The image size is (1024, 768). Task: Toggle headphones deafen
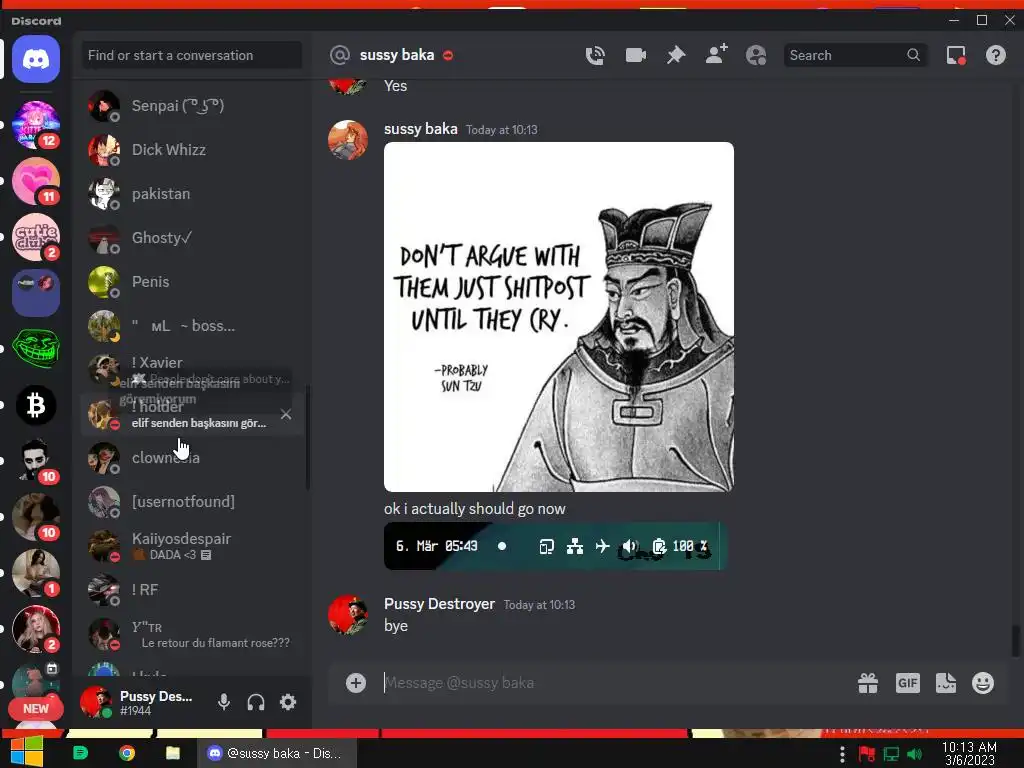click(x=256, y=702)
